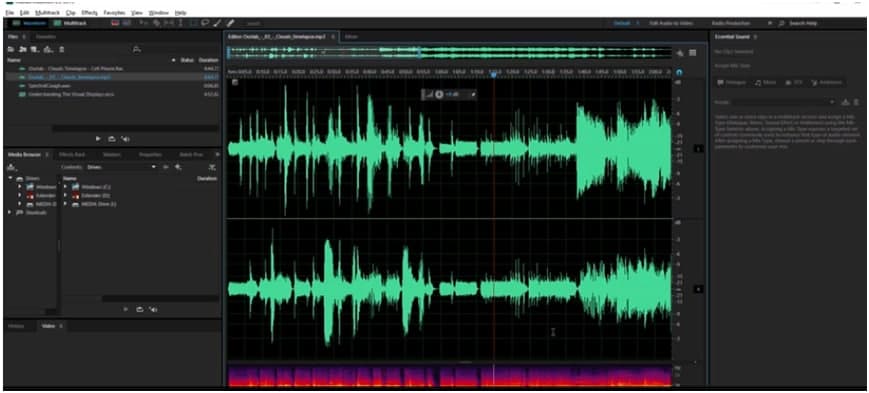Open the File menu
869x393 pixels.
point(9,12)
